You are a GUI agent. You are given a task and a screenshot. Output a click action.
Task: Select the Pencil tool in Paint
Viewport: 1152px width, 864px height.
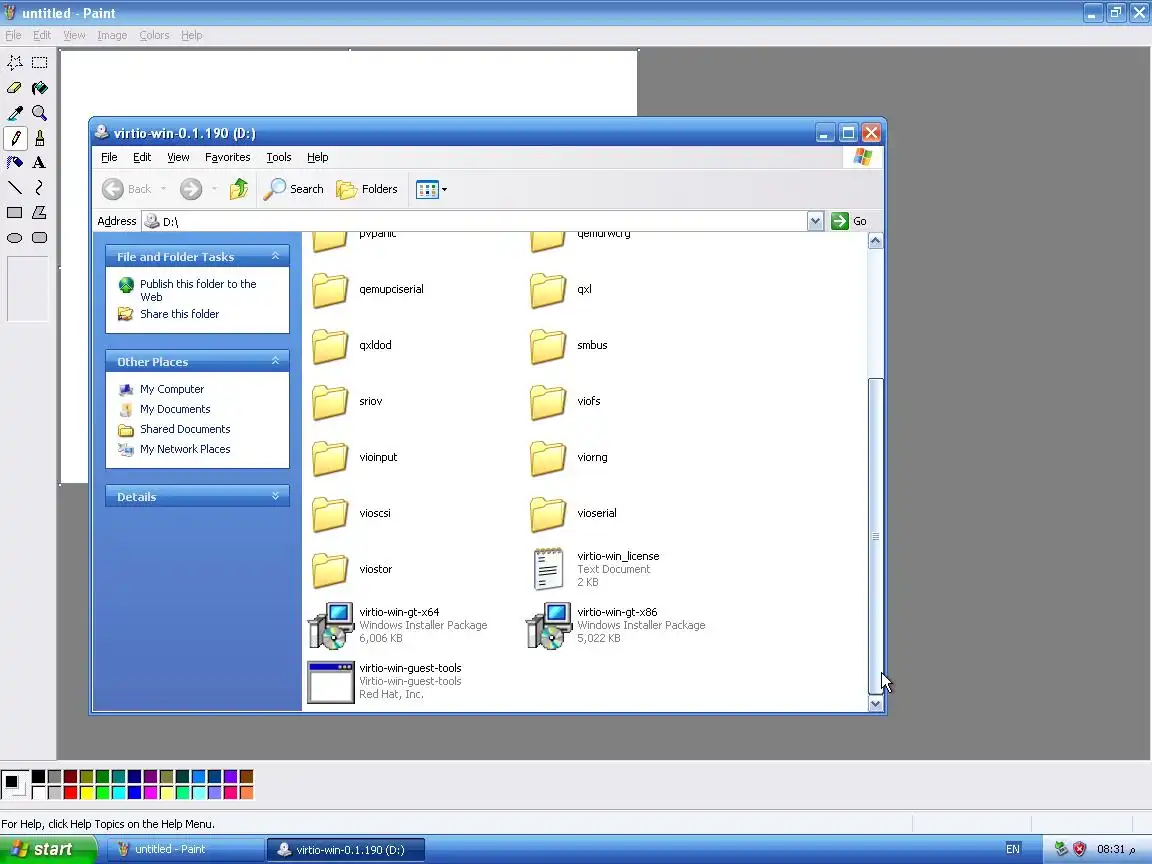(15, 138)
